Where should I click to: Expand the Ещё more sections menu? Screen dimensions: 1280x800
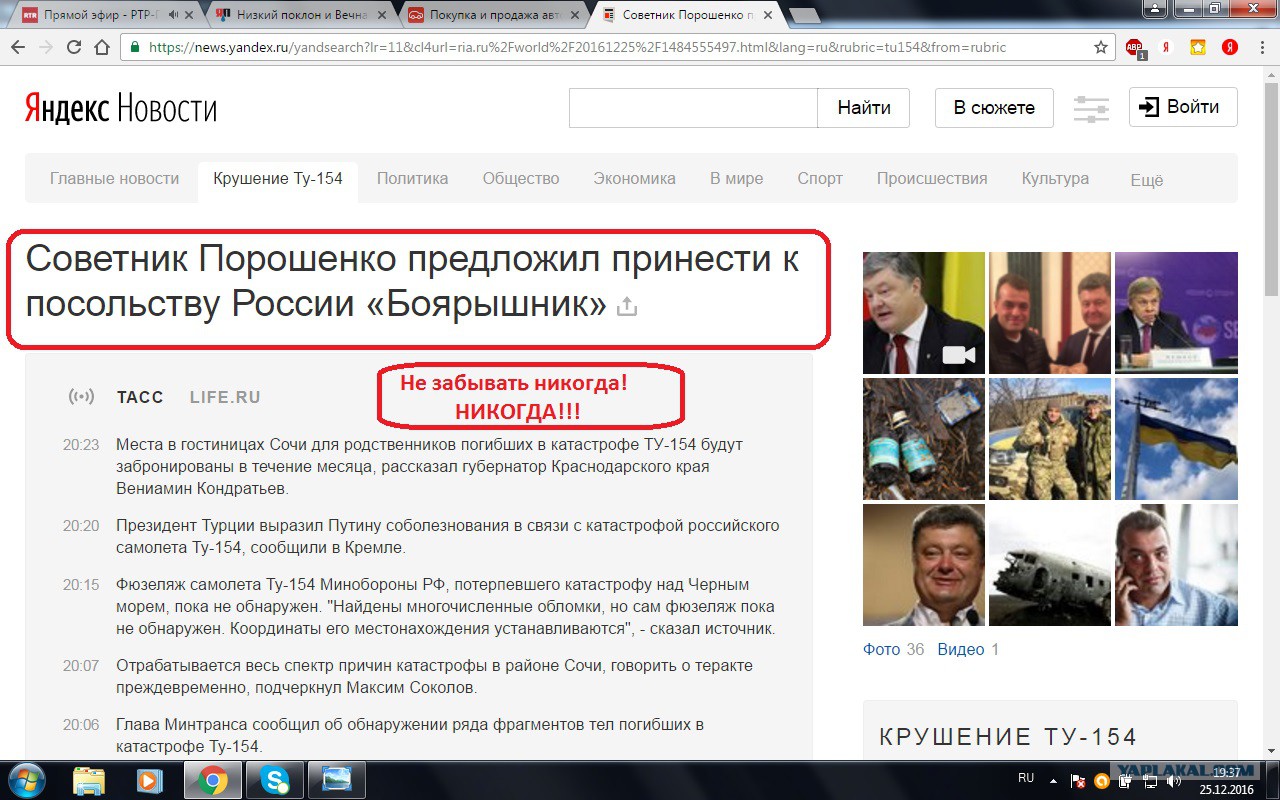1146,181
